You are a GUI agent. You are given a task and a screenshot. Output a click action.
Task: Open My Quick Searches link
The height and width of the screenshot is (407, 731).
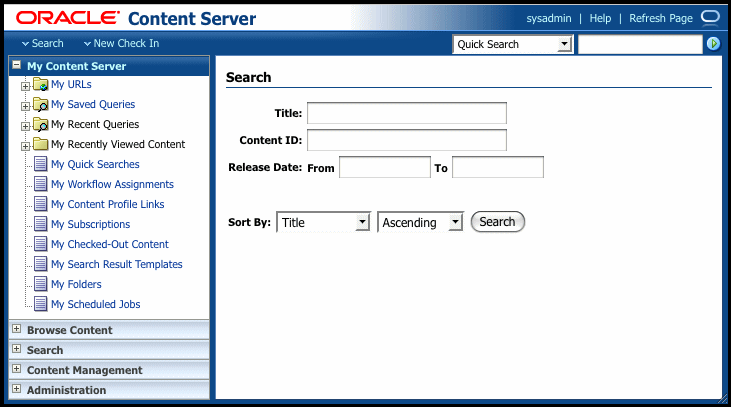95,165
